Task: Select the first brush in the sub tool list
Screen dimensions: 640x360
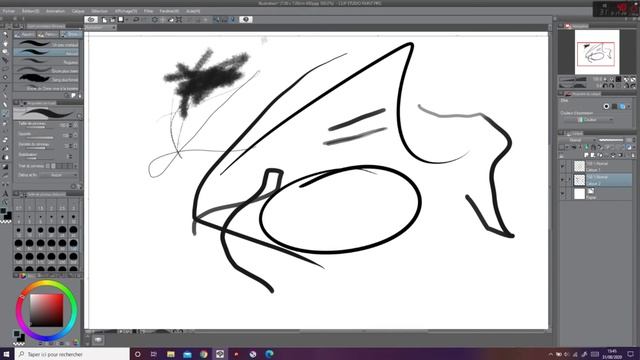Action: (46, 44)
